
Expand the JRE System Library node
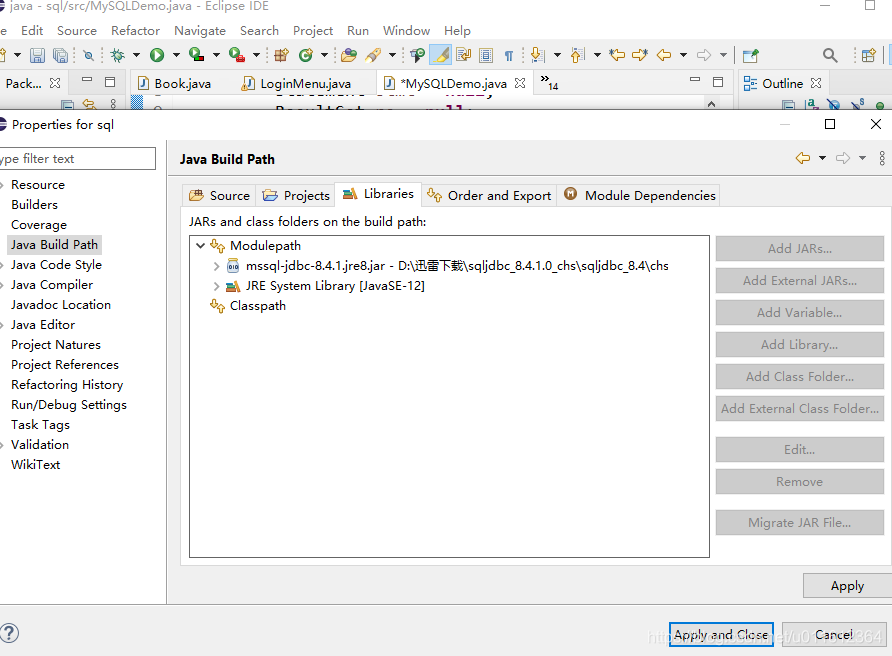(x=216, y=286)
